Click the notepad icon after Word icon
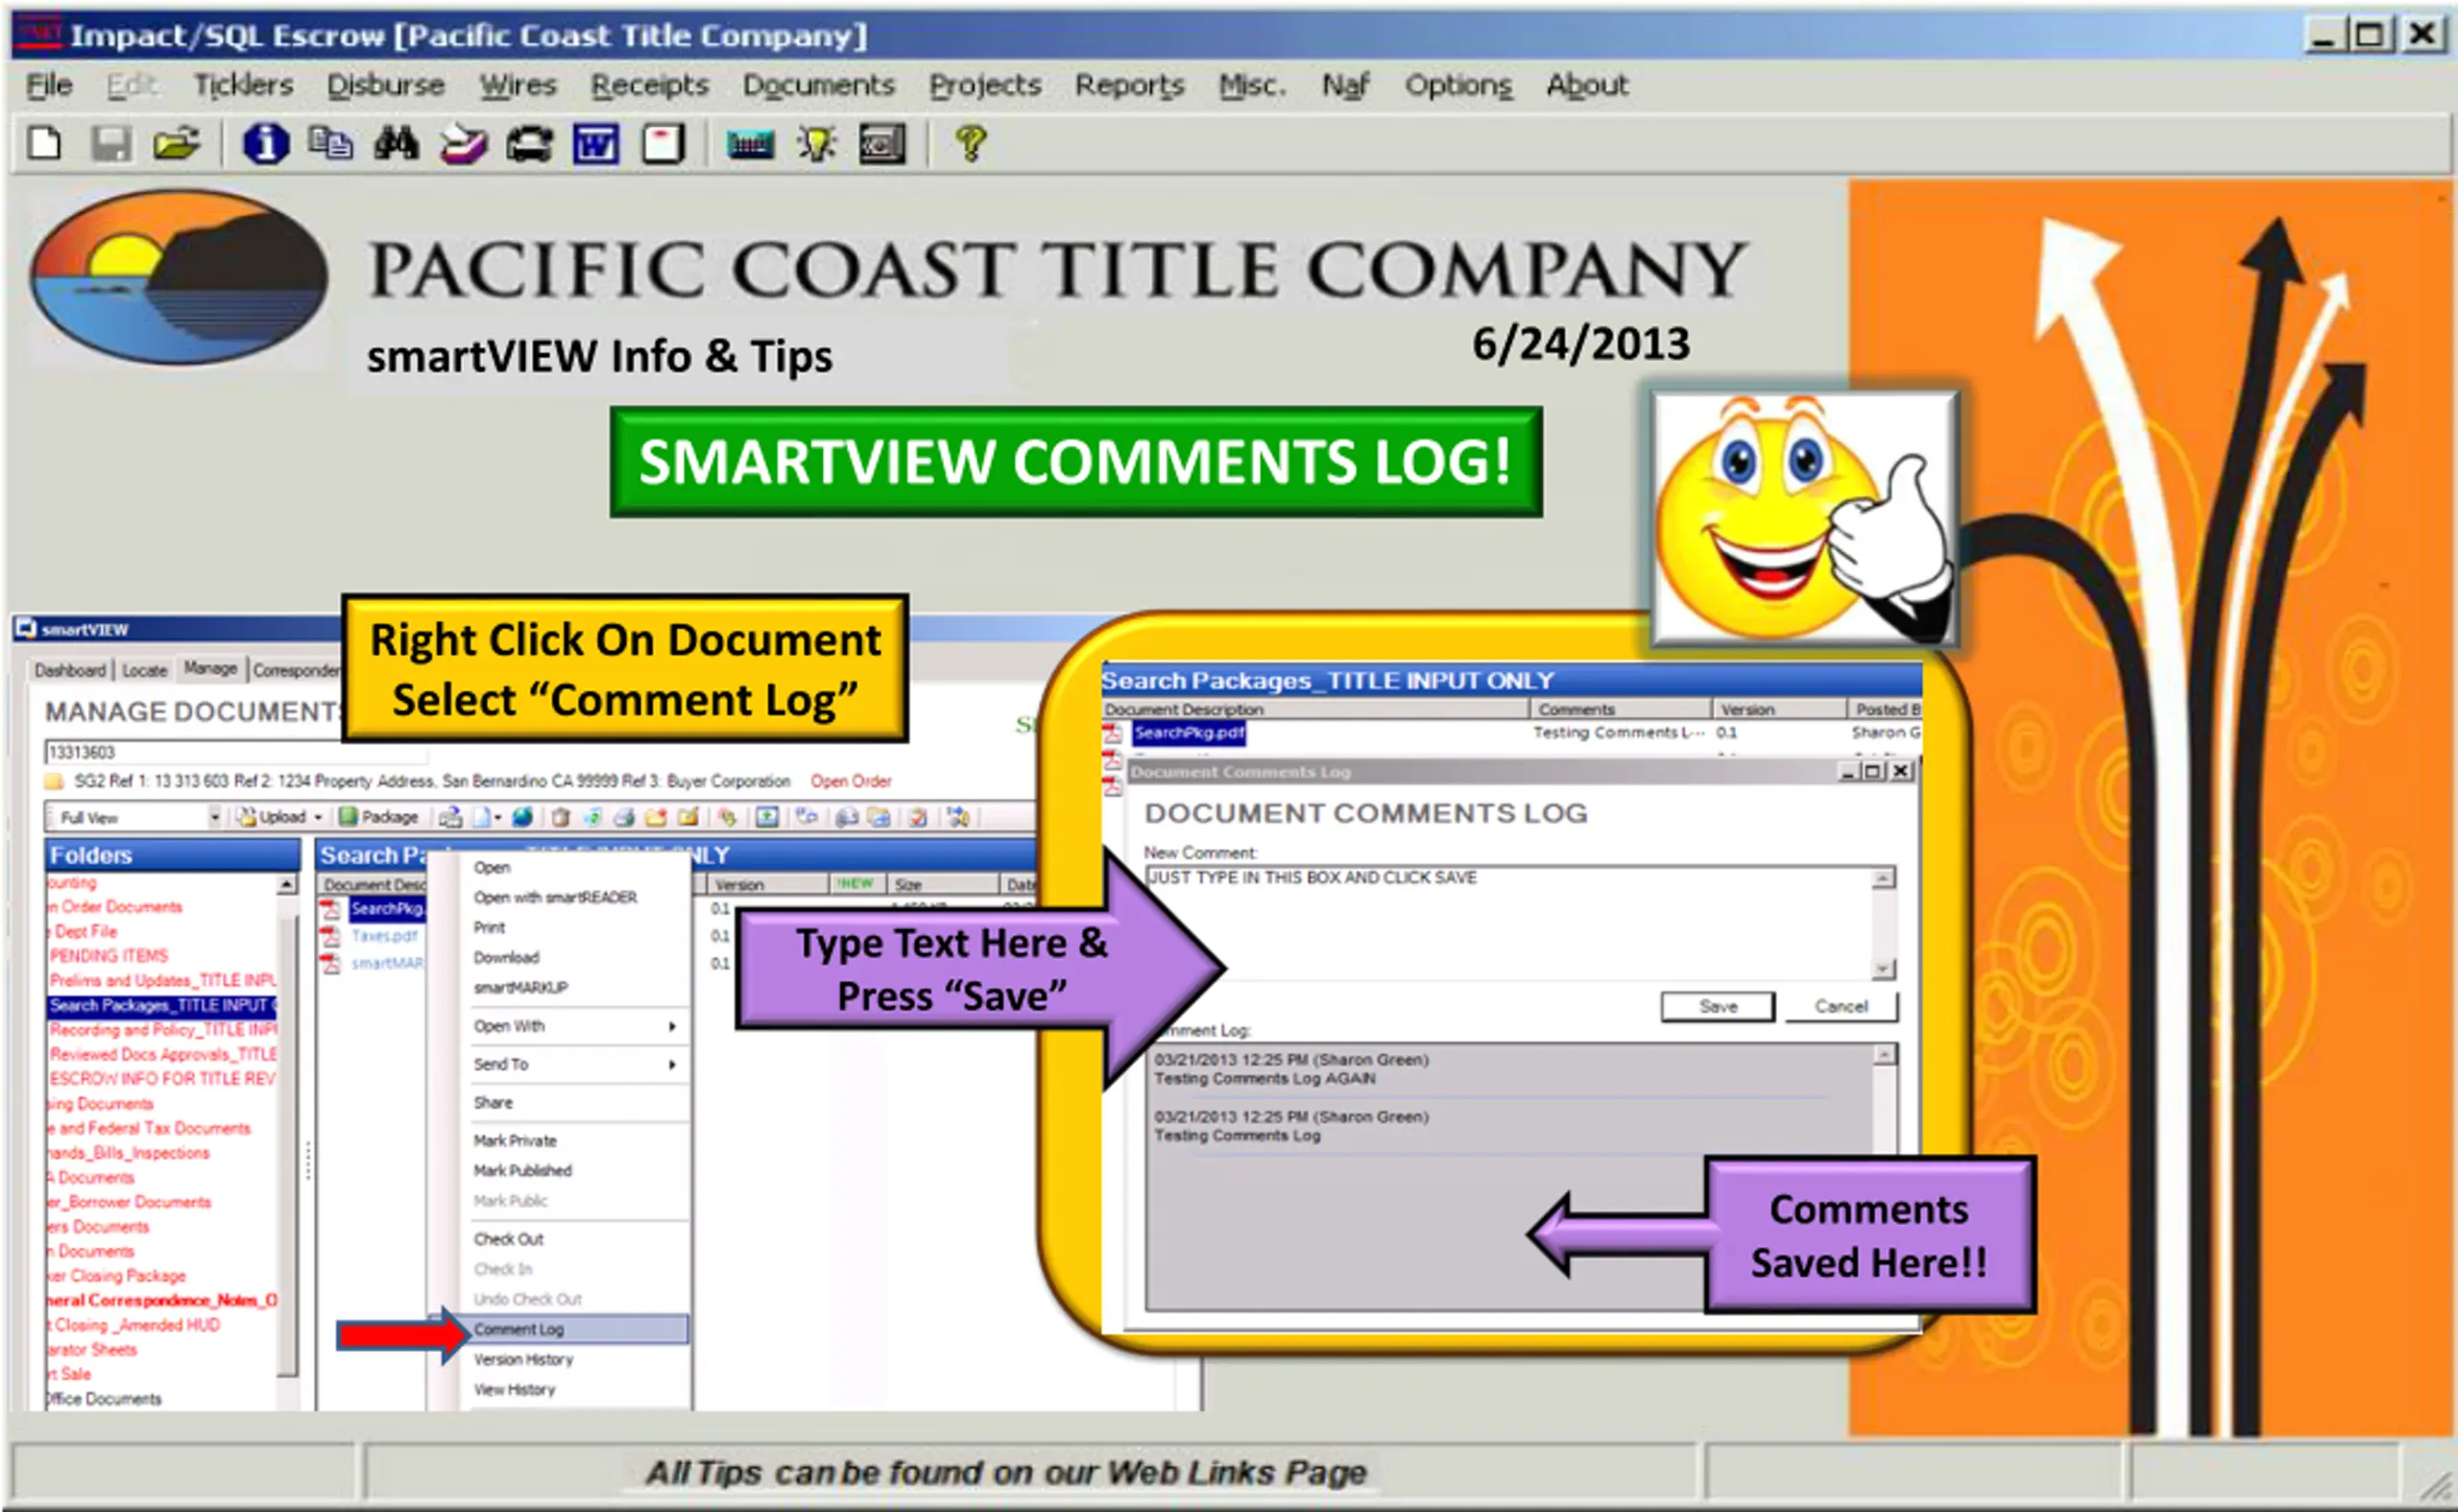Viewport: 2458px width, 1512px height. [663, 144]
